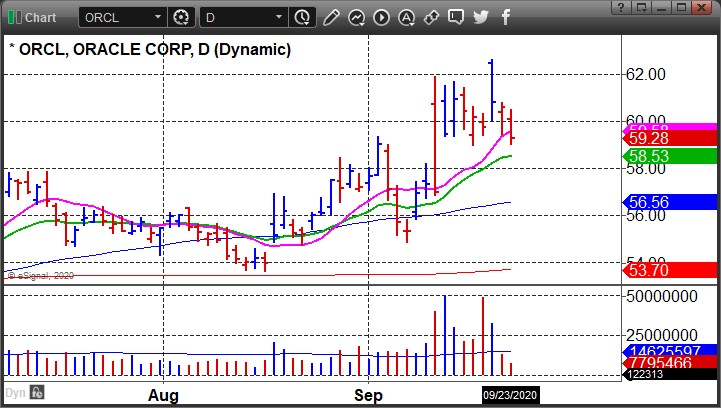Click the red 7795466 volume label
Image resolution: width=721 pixels, height=408 pixels.
tap(670, 362)
